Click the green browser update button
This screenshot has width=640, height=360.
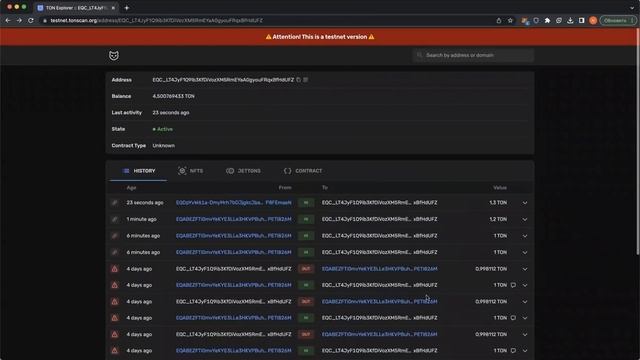(x=617, y=20)
